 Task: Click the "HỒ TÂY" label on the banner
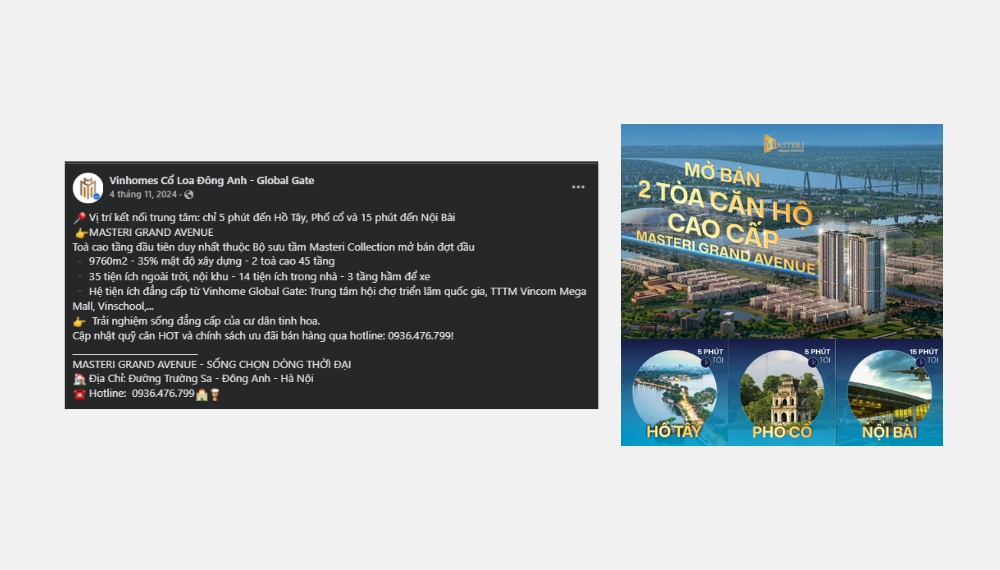click(673, 432)
